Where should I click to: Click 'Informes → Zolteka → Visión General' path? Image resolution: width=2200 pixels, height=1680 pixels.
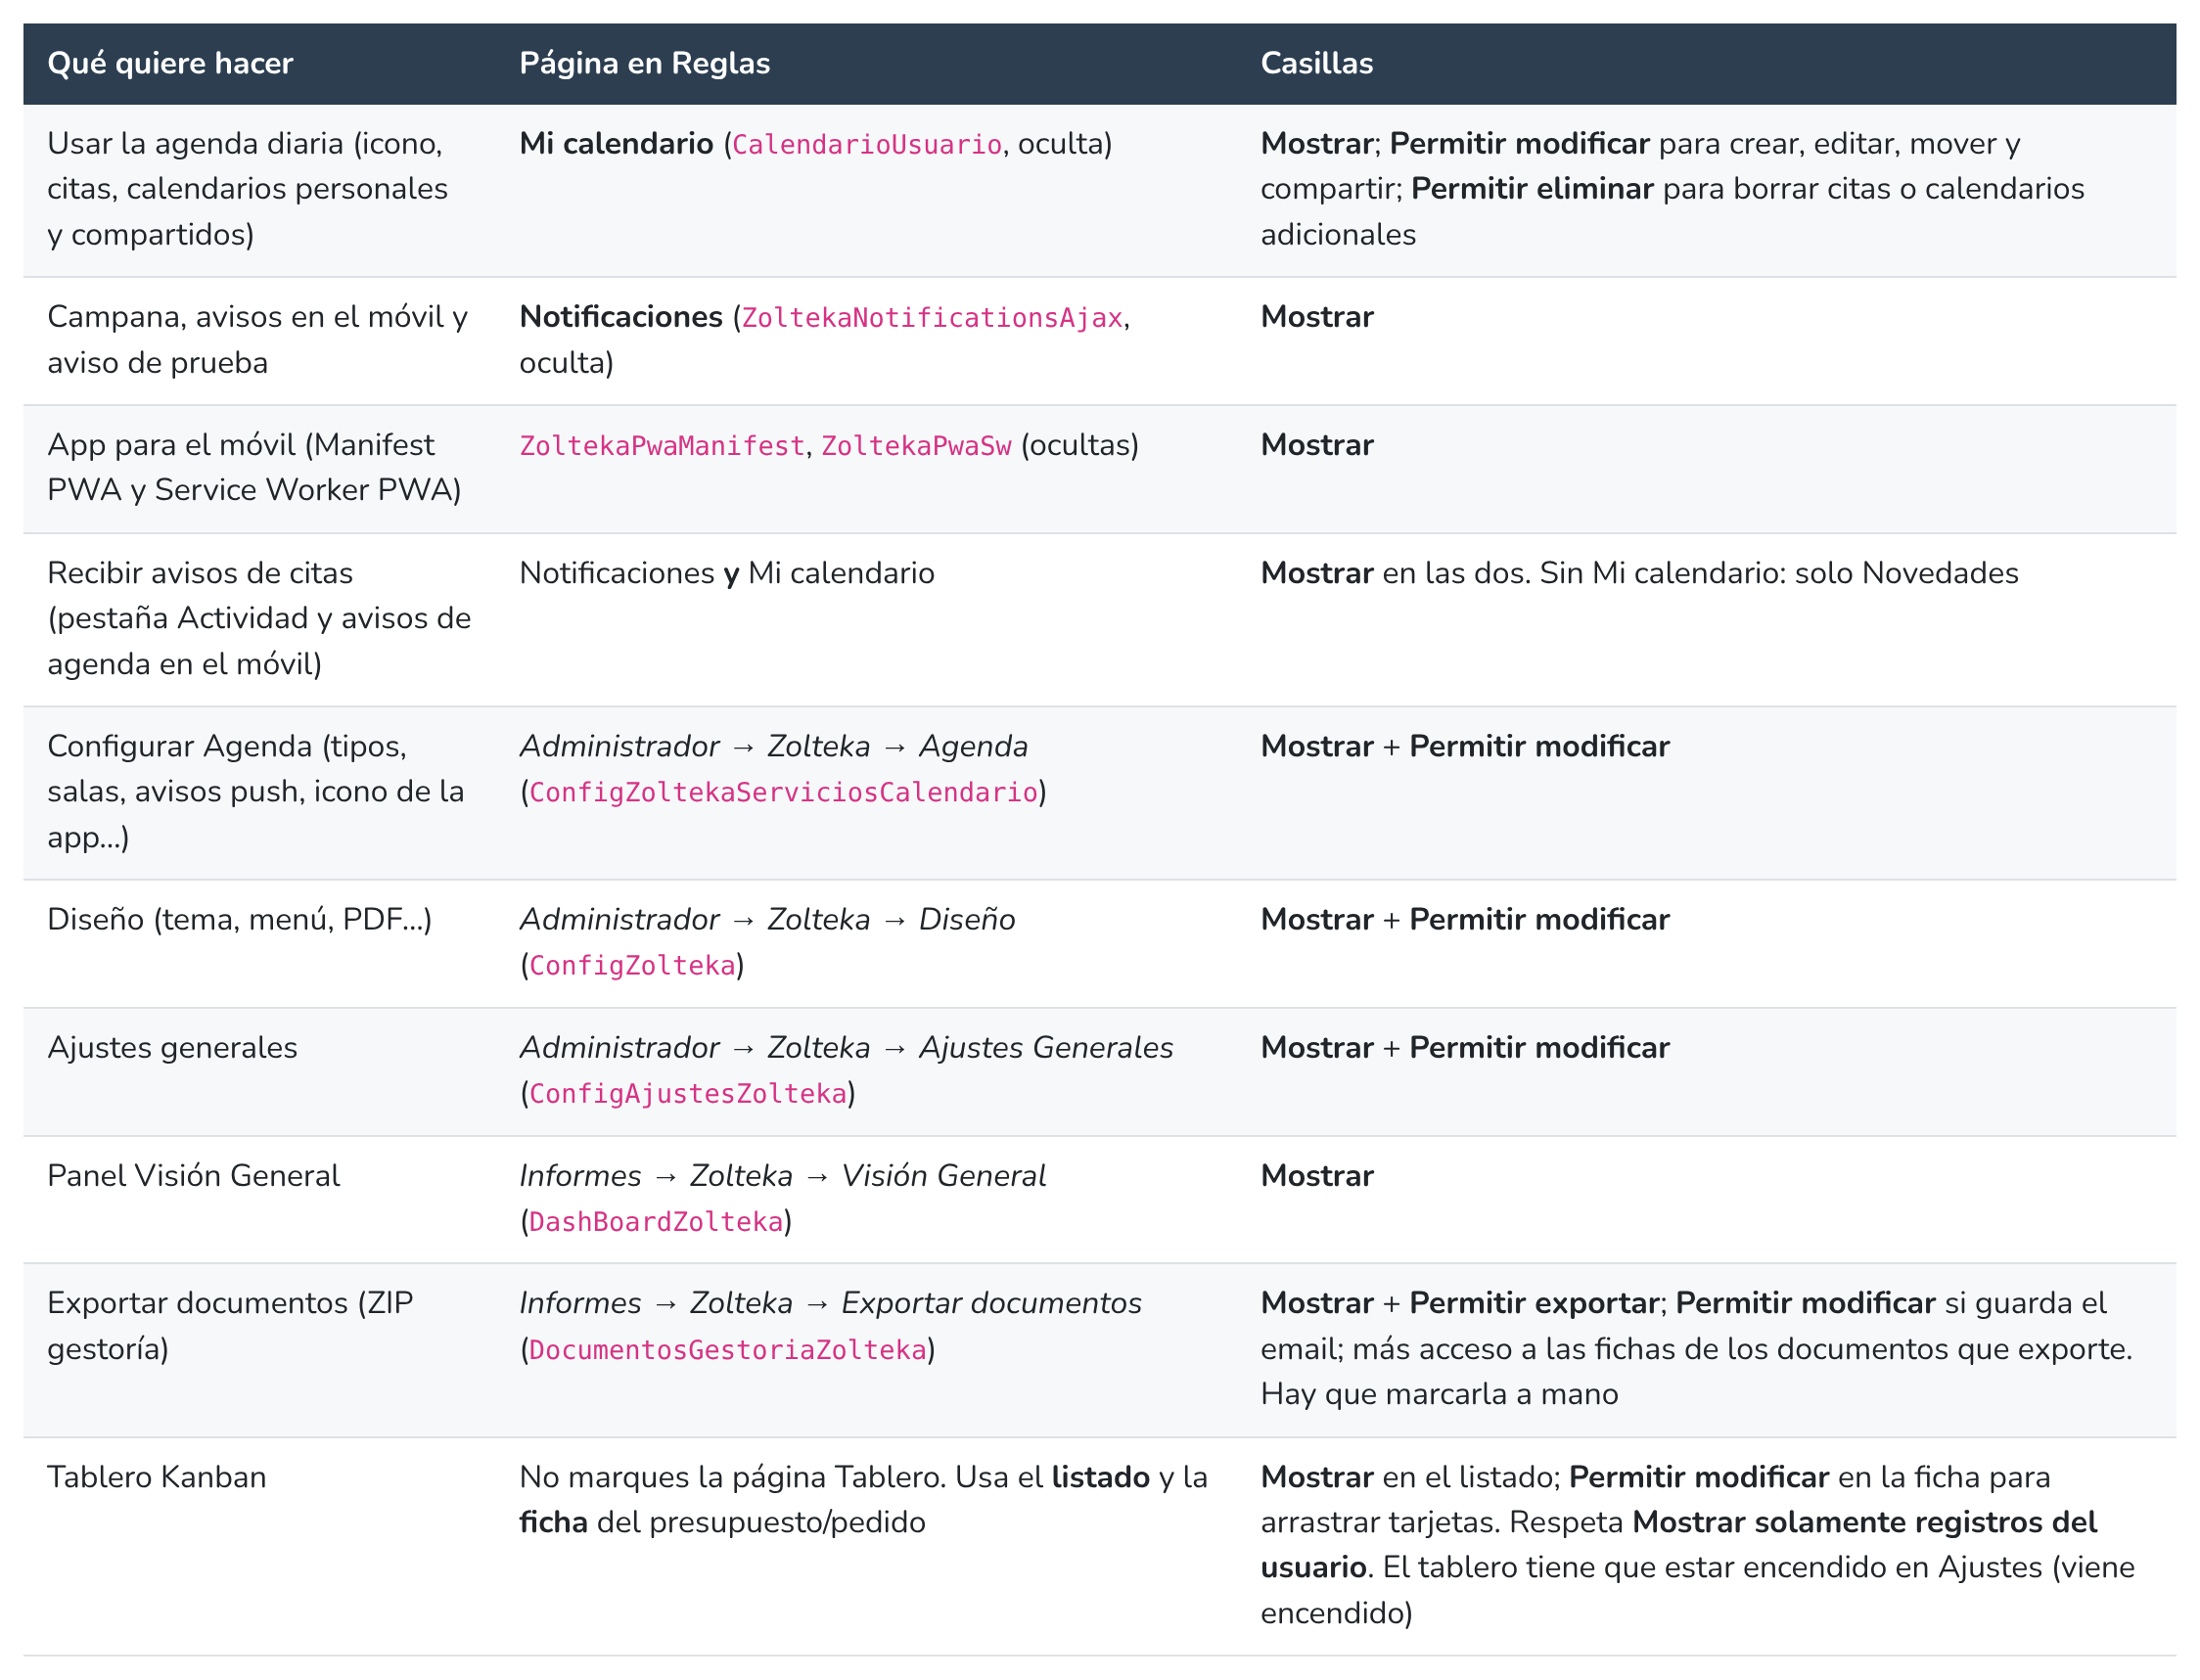(x=782, y=1175)
